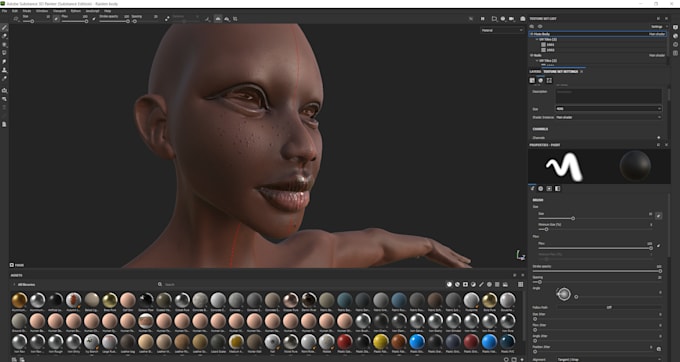Select the Texture Set Settings tab
Viewport: 680px width, 362px height.
561,72
